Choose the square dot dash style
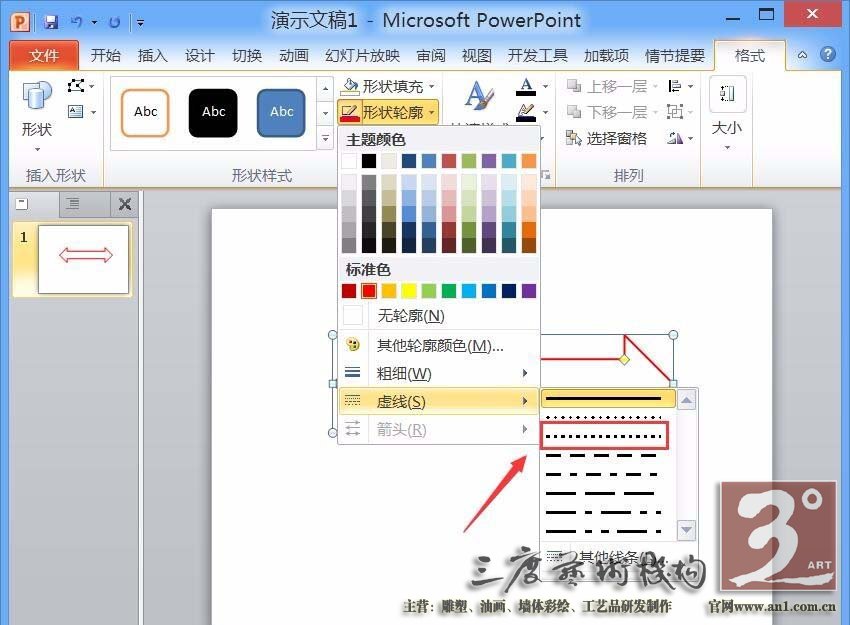The height and width of the screenshot is (625, 850). pyautogui.click(x=604, y=436)
